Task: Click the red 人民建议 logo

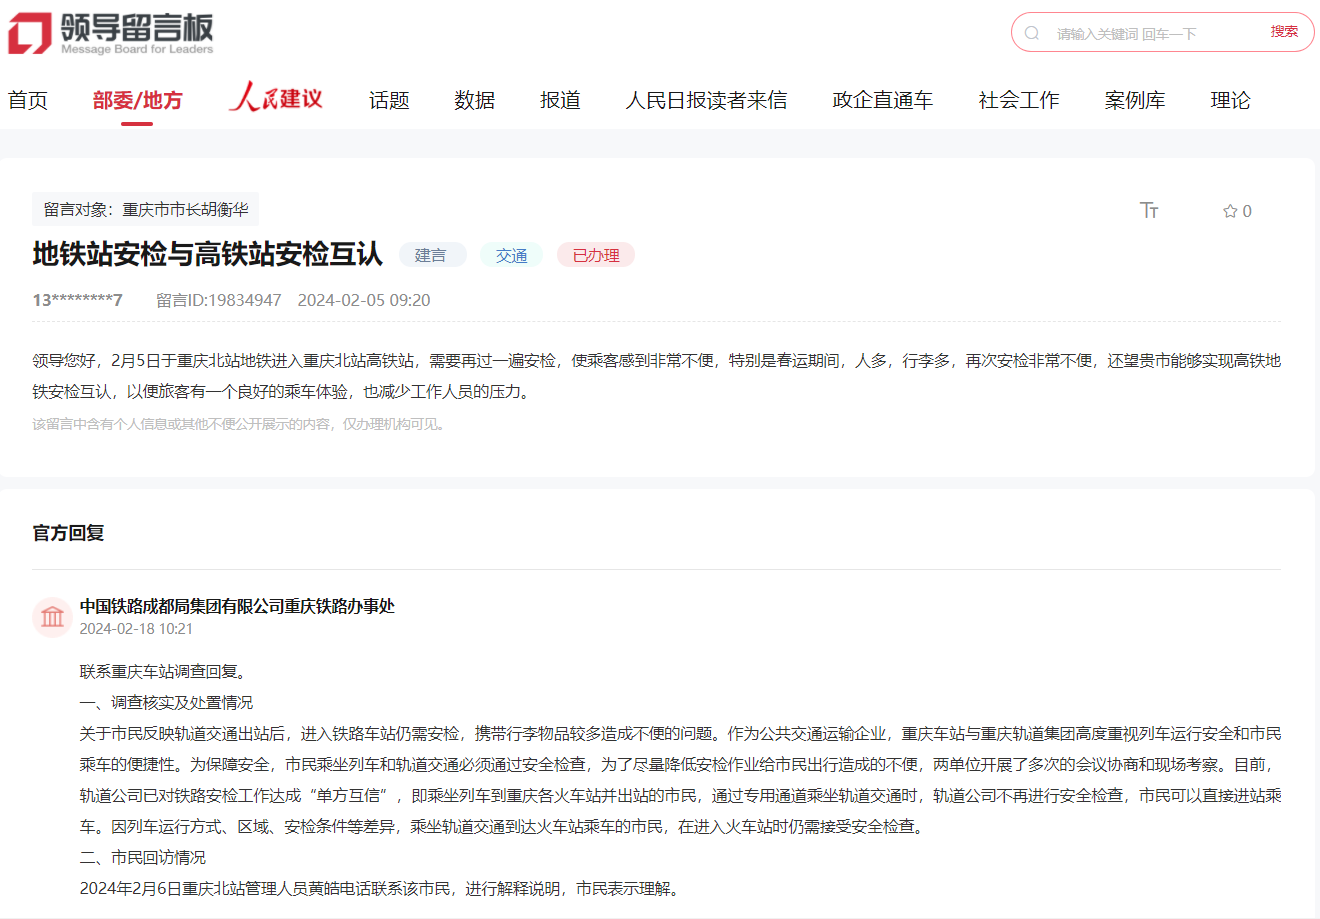Action: 276,98
